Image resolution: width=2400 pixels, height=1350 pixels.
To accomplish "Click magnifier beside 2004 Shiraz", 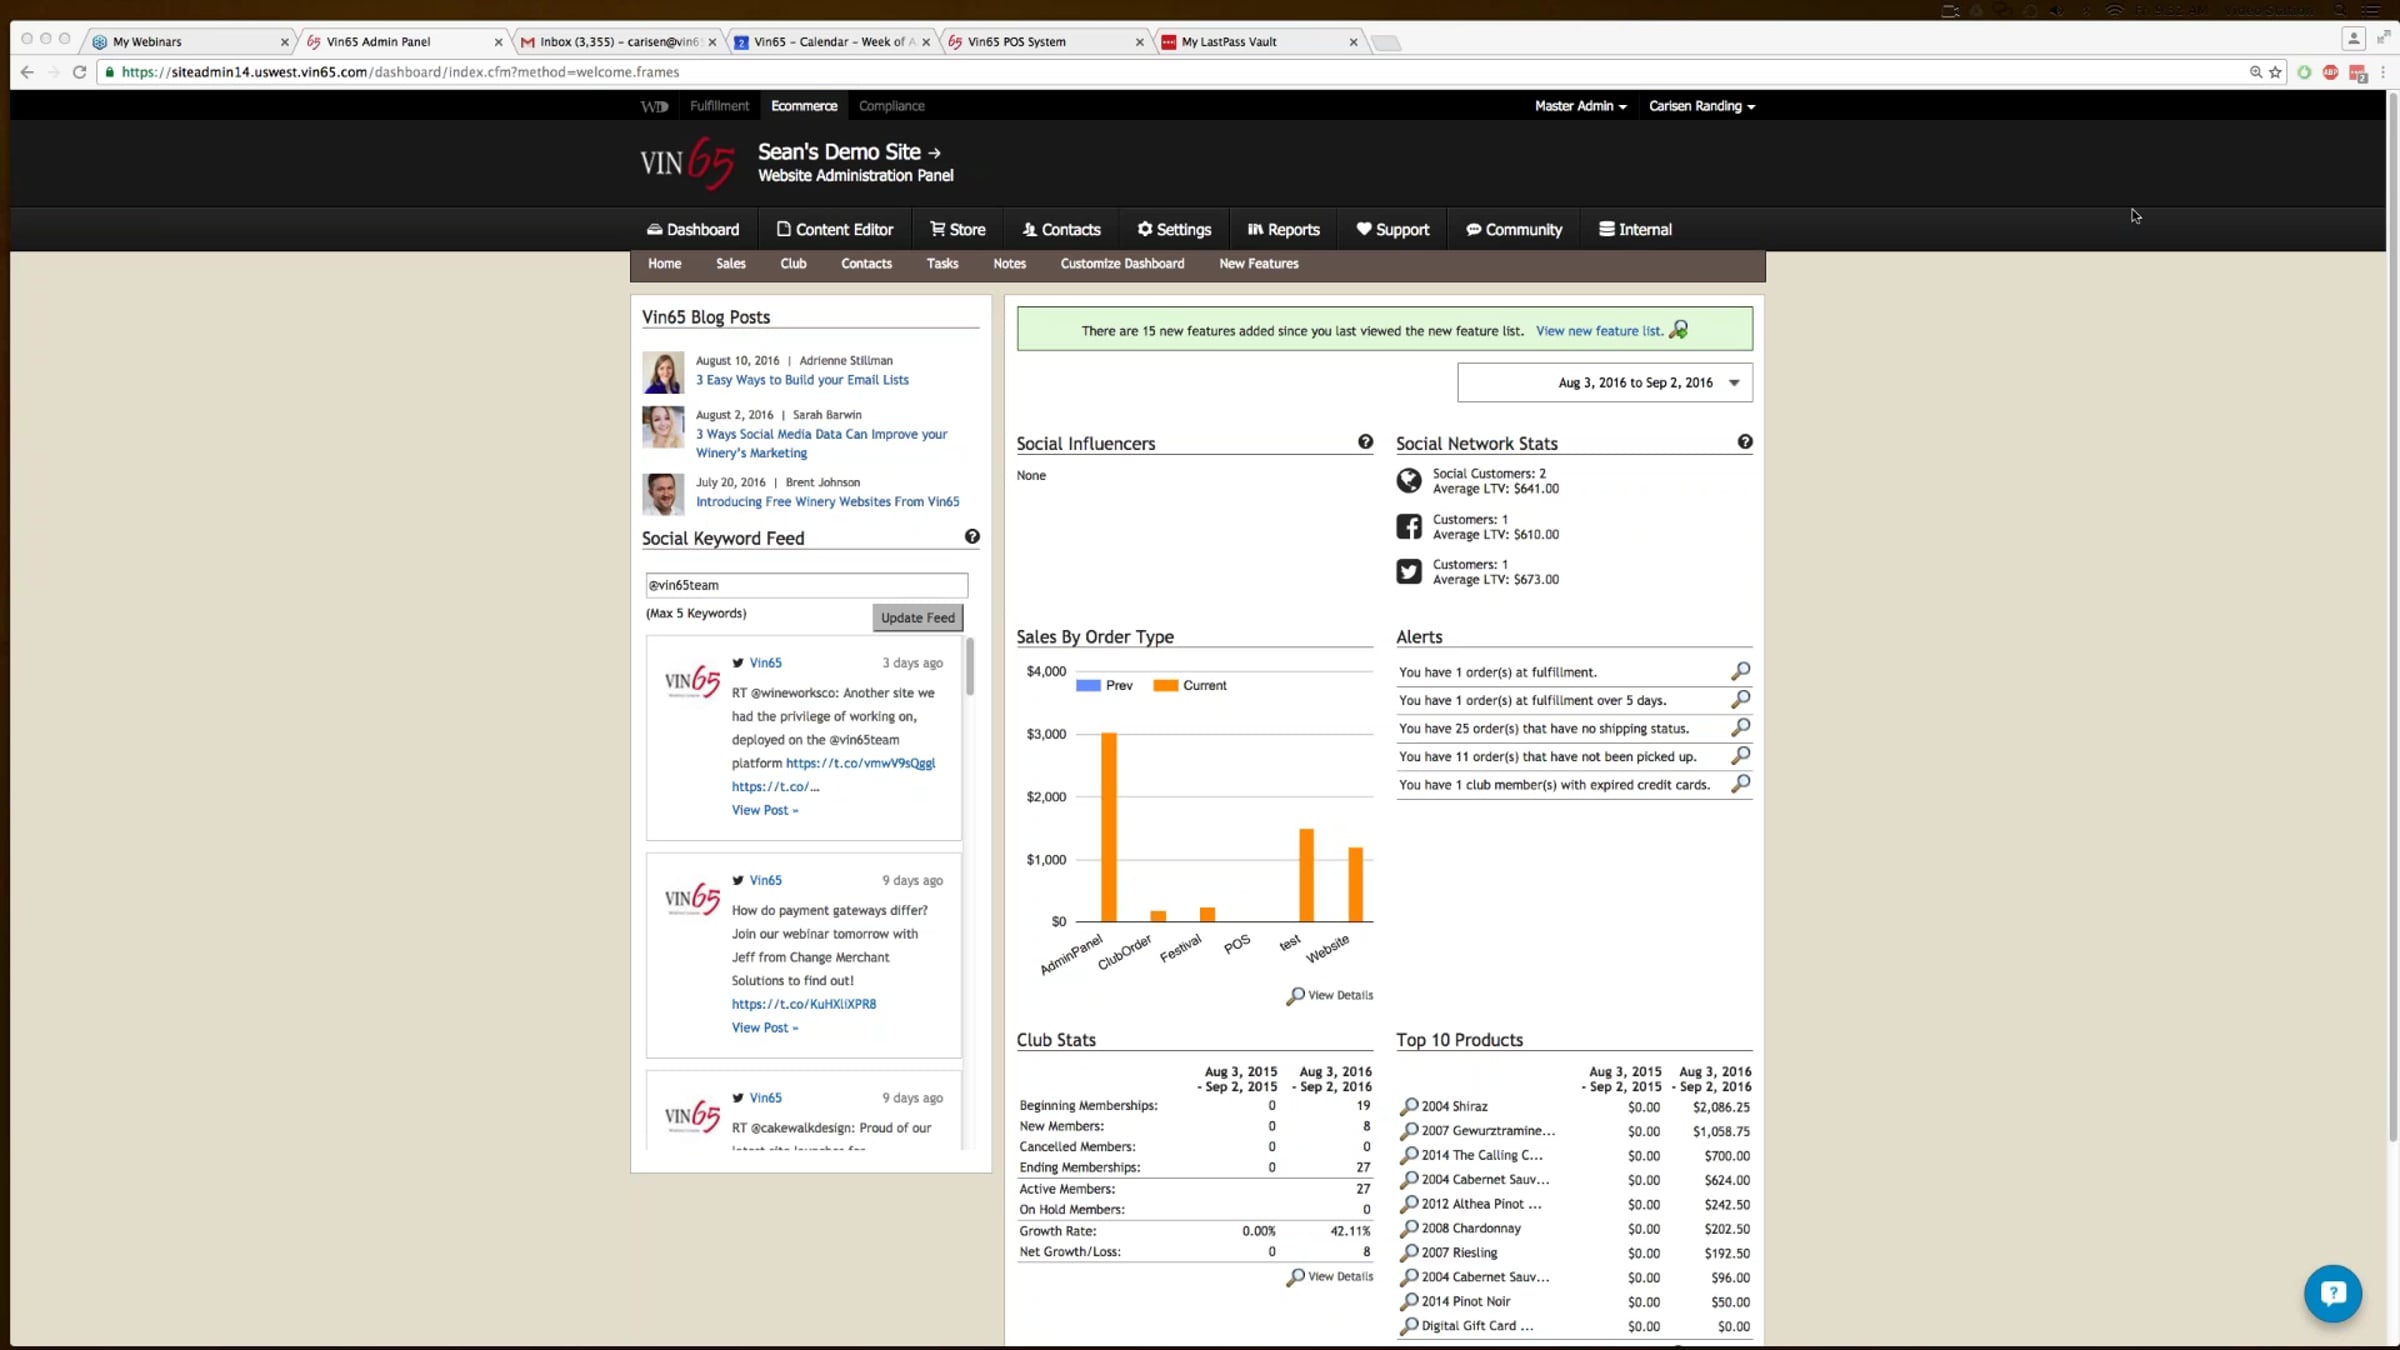I will (x=1409, y=1106).
